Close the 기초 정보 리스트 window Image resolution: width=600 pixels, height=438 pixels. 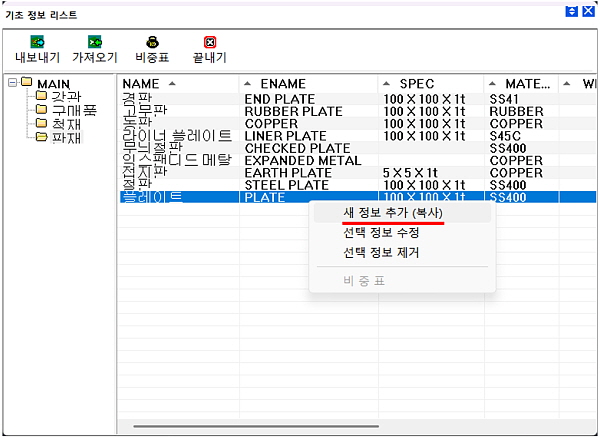(x=588, y=11)
